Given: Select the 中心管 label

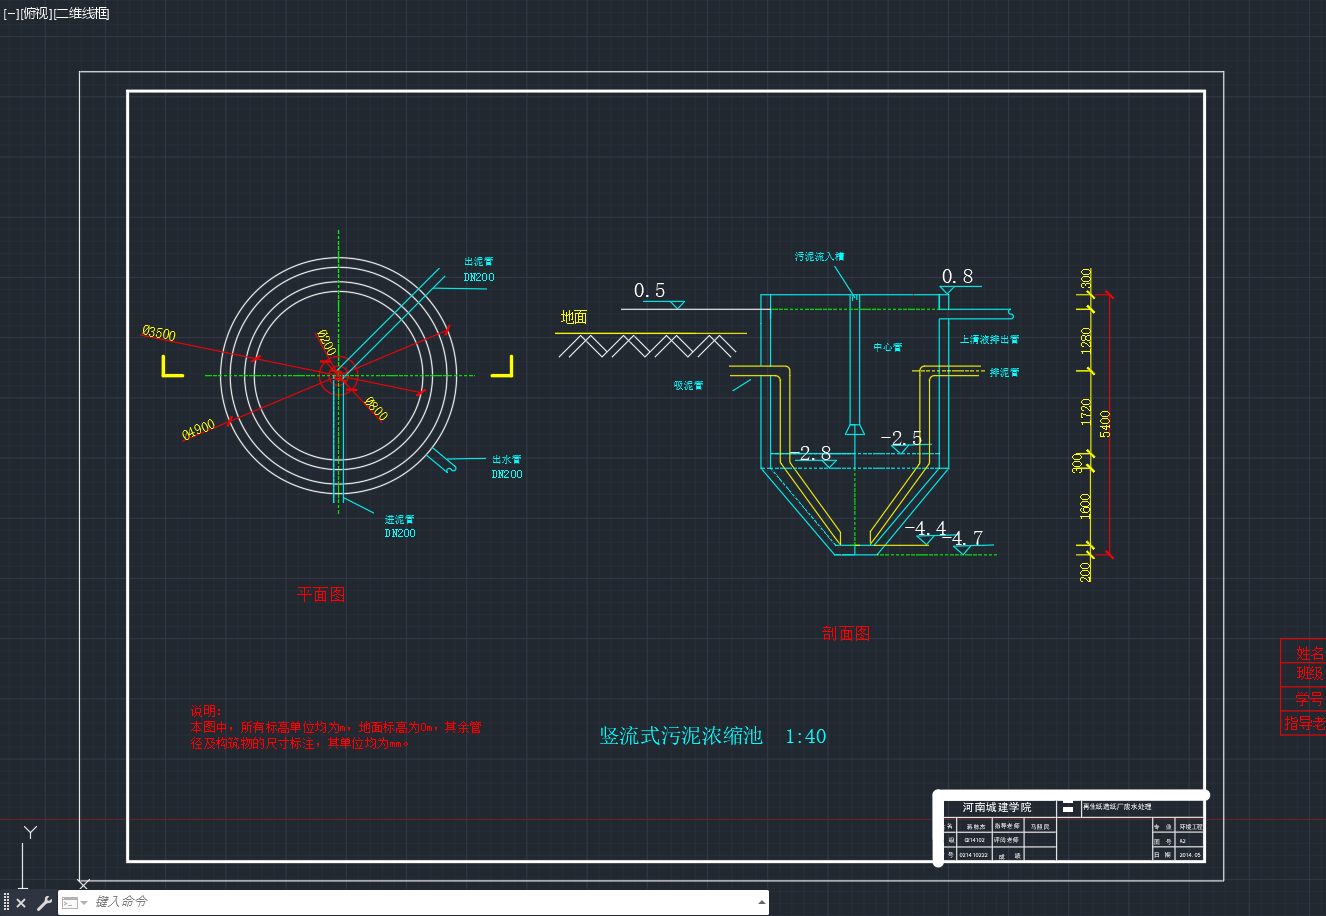Looking at the screenshot, I should (888, 348).
